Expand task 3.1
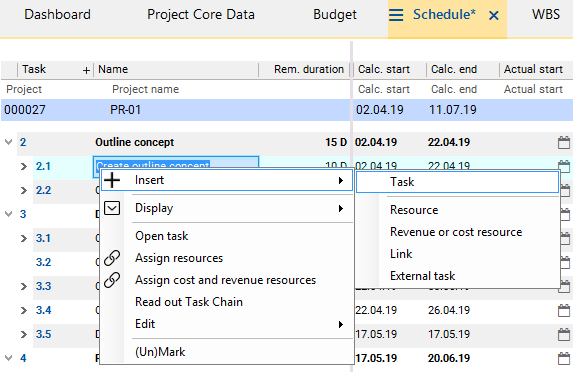Screen dimensions: 573x372 [x=24, y=238]
